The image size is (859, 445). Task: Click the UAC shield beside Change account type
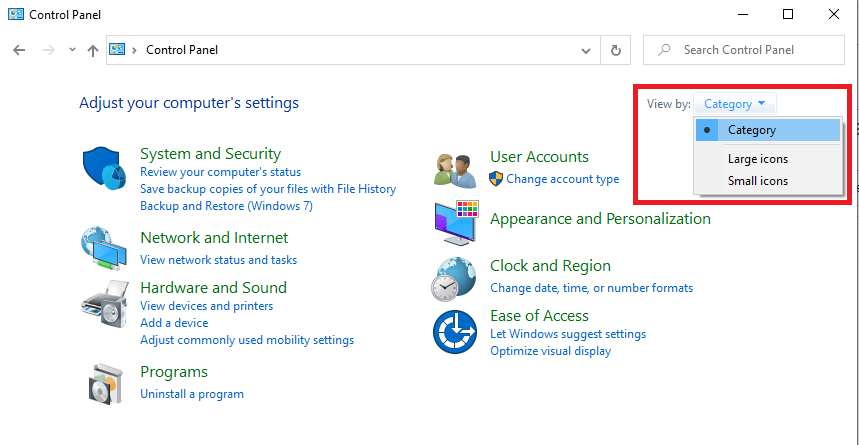click(496, 179)
